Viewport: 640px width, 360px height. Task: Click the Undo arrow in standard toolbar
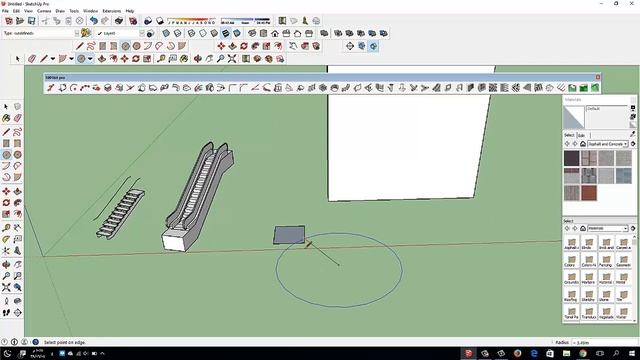[x=94, y=21]
